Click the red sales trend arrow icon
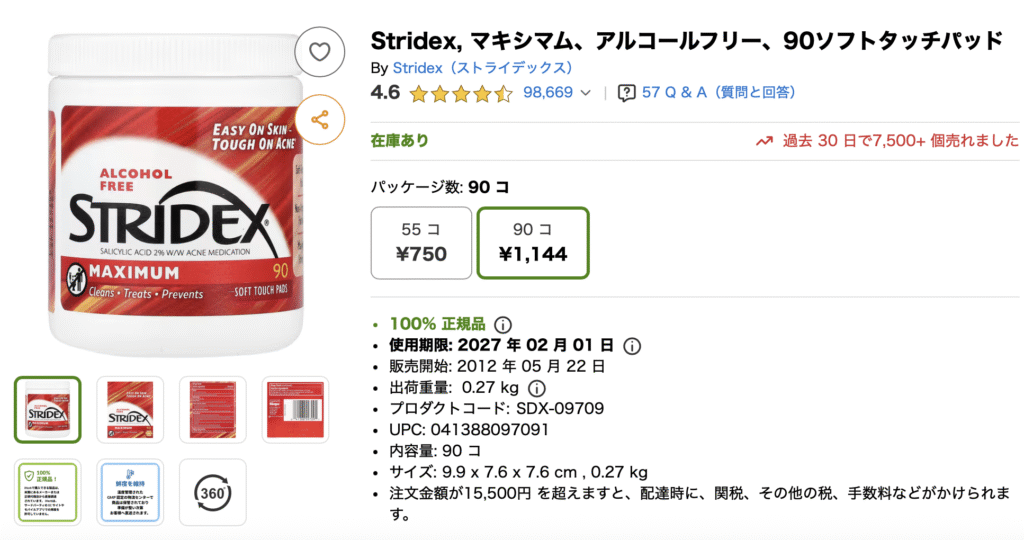The width and height of the screenshot is (1024, 540). (x=764, y=141)
